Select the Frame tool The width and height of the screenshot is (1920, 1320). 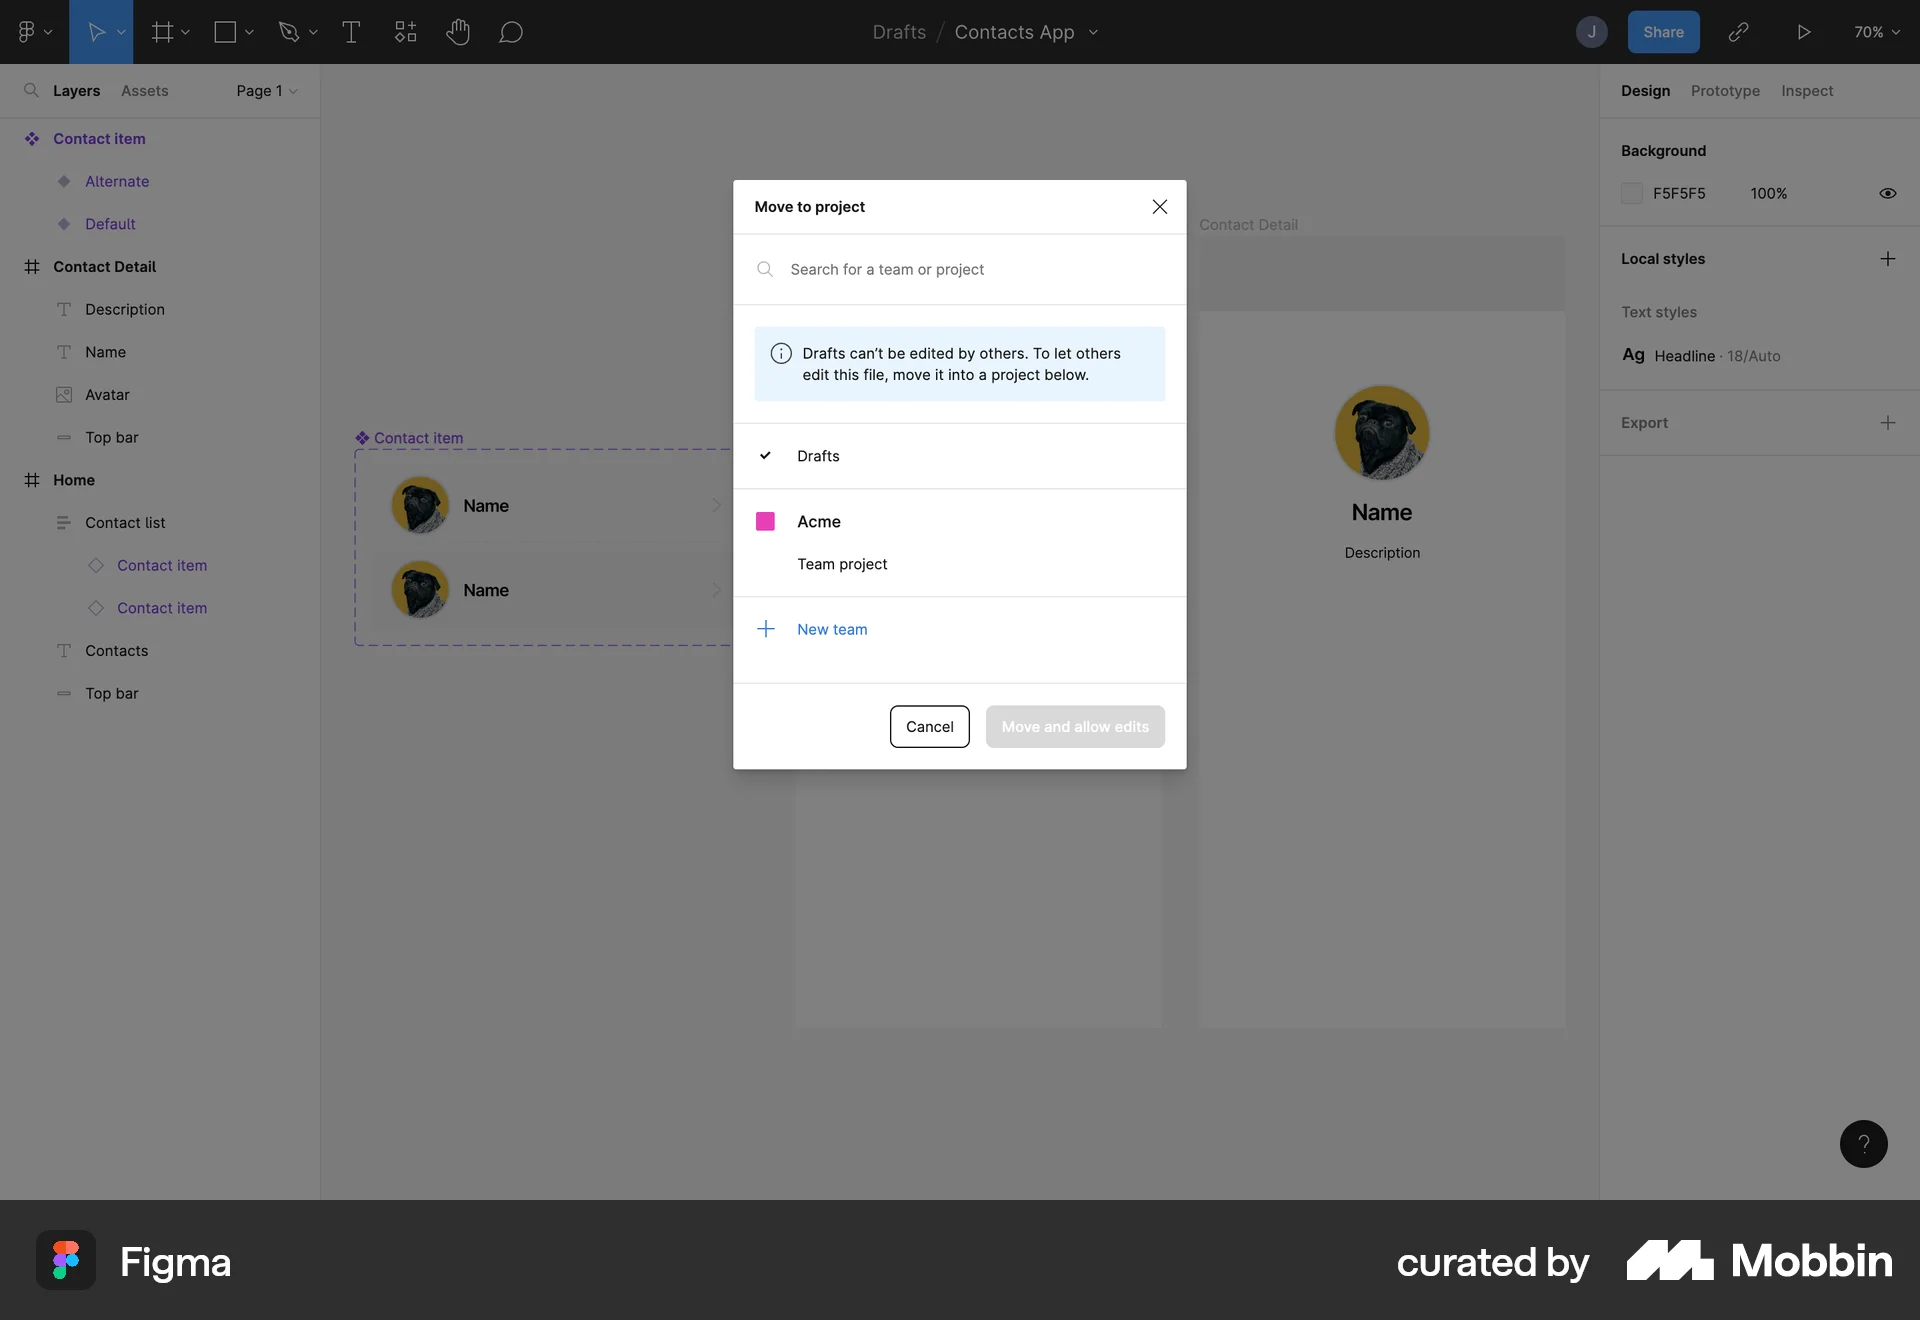coord(163,31)
